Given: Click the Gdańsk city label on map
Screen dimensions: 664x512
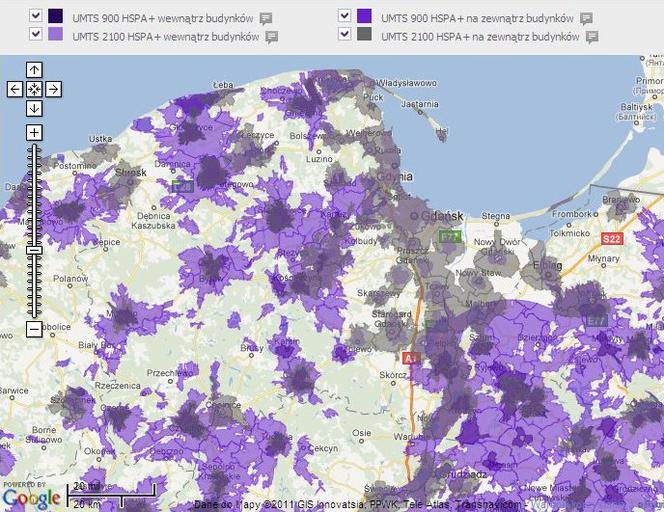Looking at the screenshot, I should tap(442, 216).
